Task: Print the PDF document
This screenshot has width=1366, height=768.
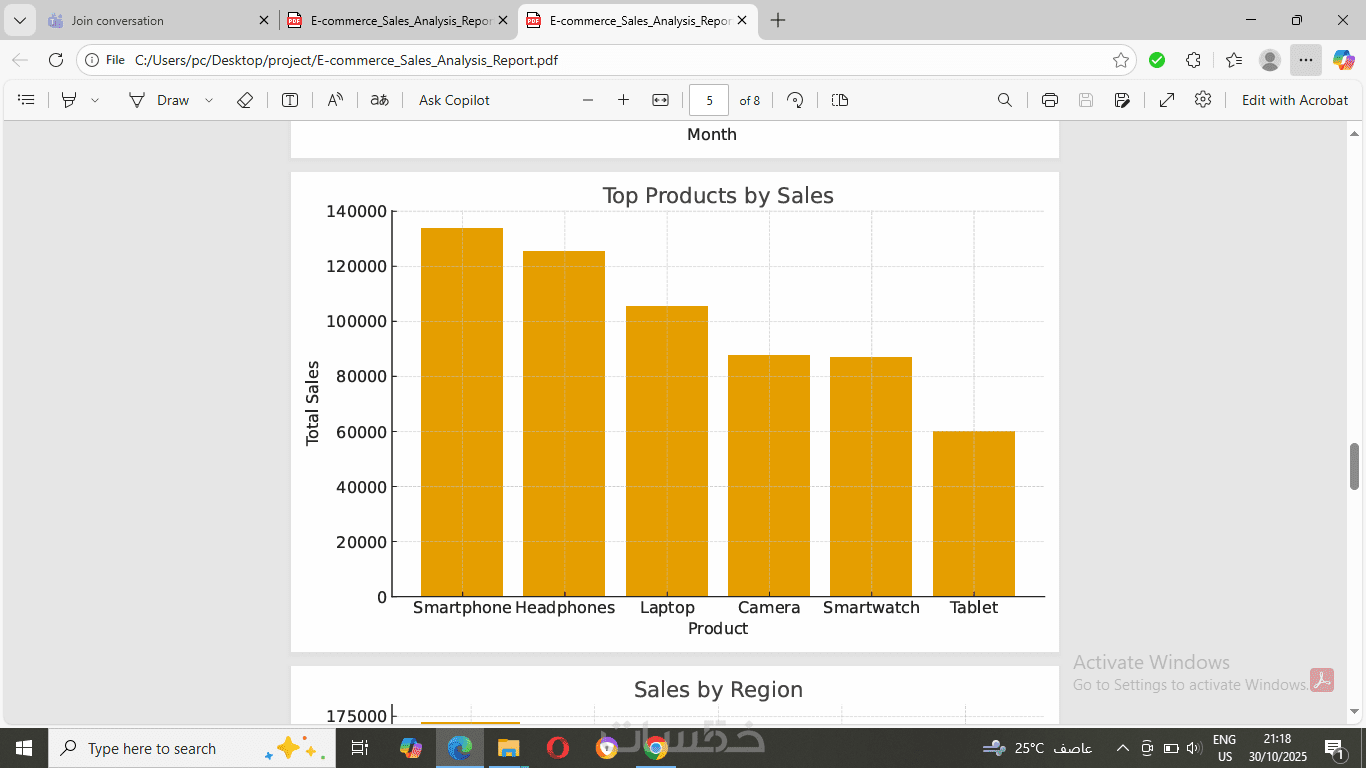Action: [1050, 100]
